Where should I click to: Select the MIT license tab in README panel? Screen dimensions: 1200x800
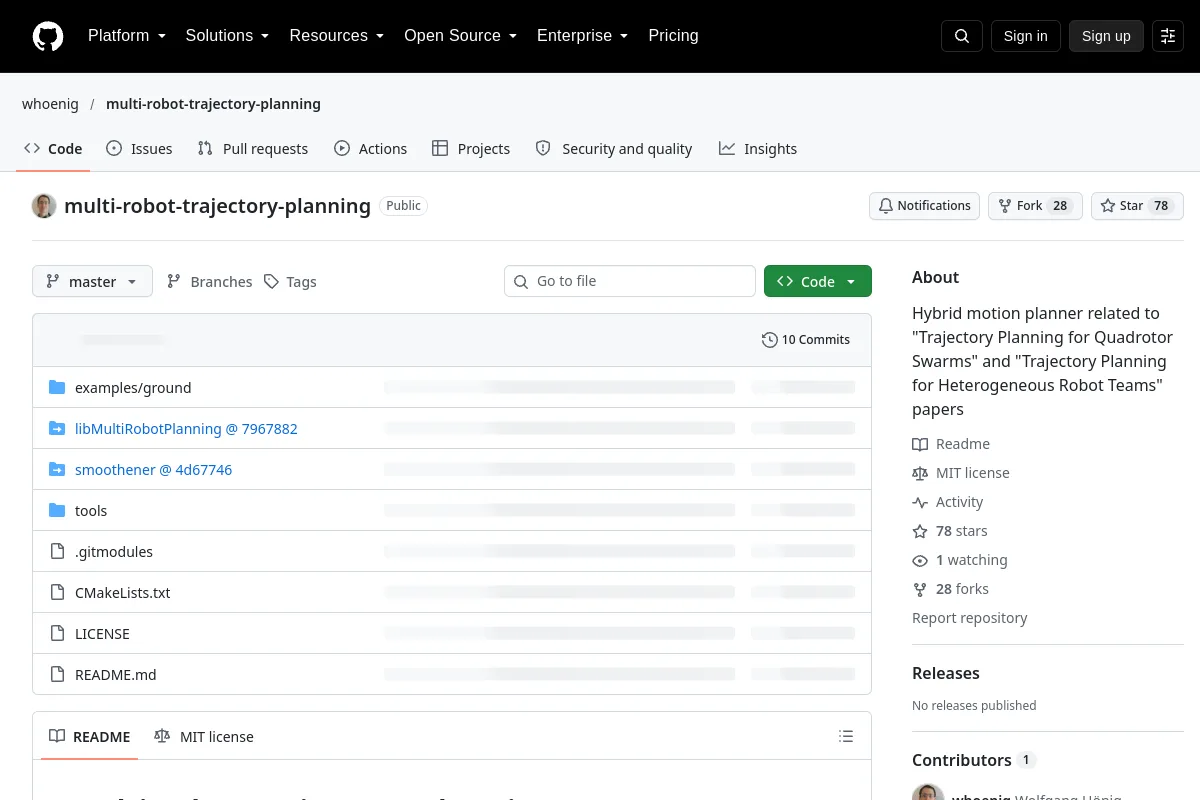(204, 737)
